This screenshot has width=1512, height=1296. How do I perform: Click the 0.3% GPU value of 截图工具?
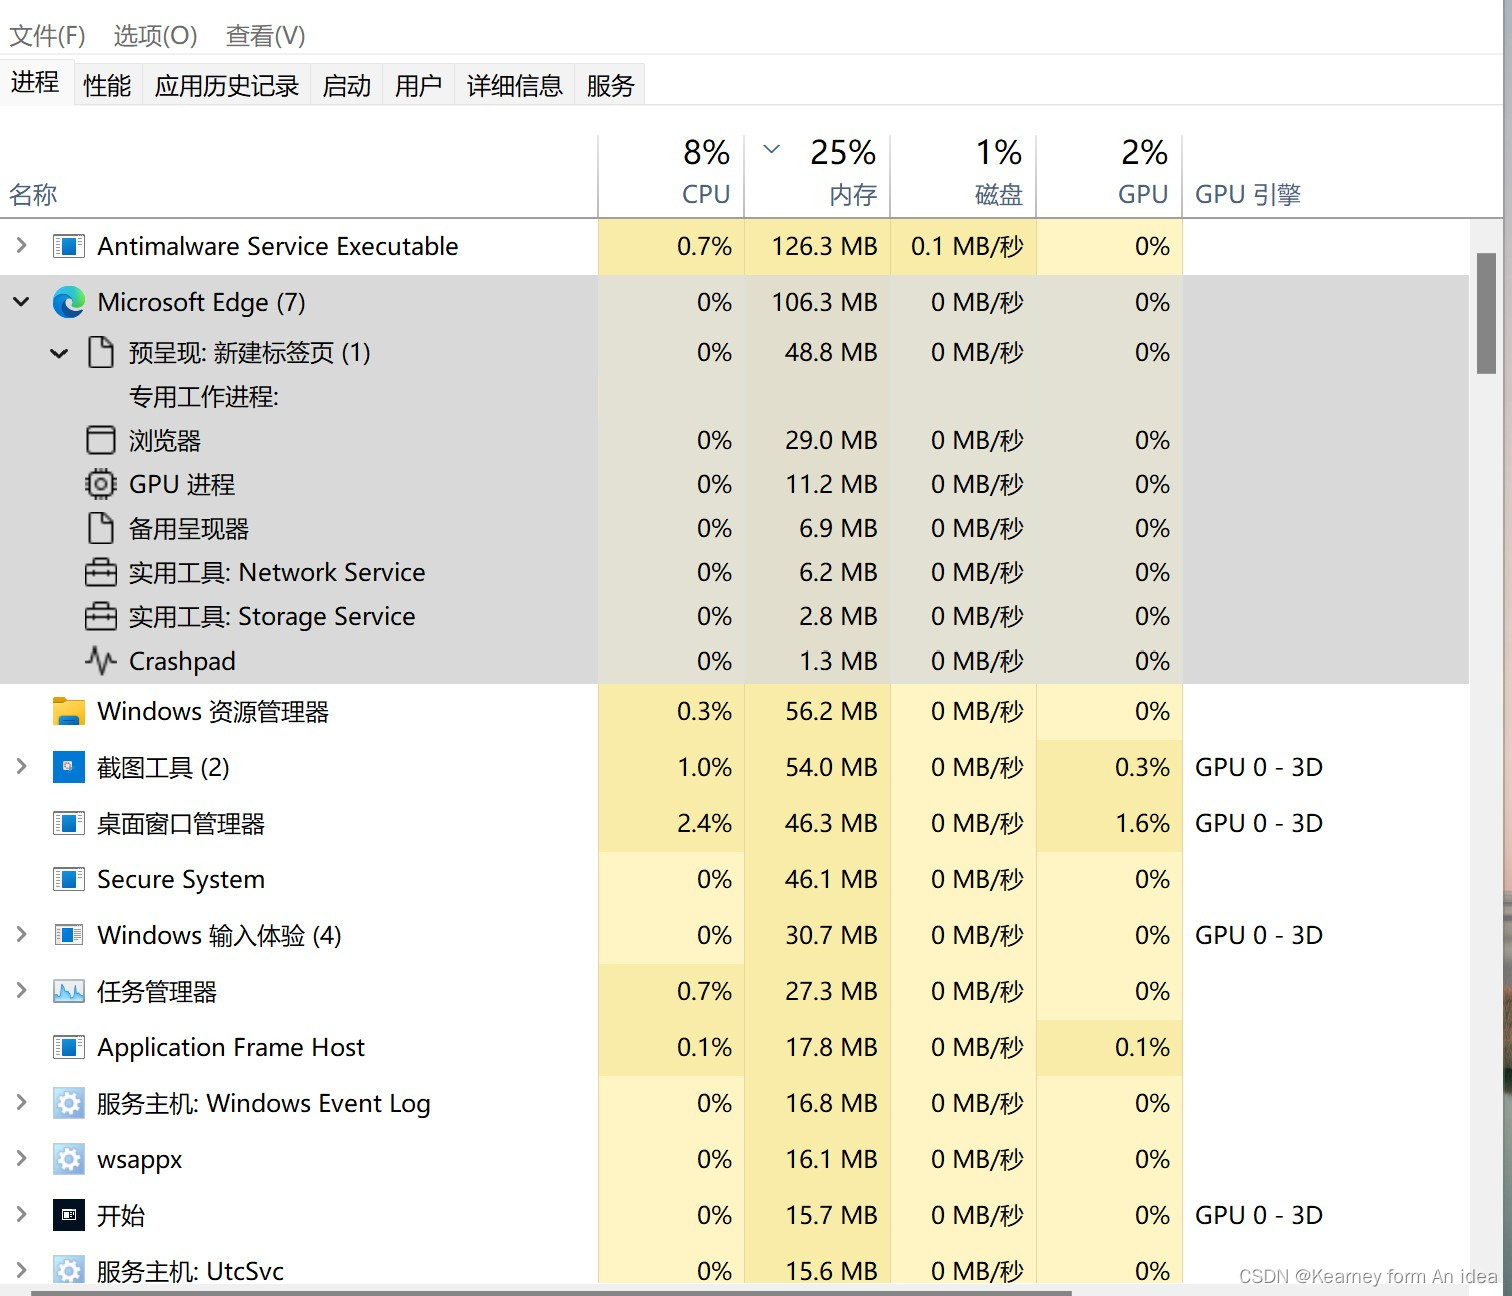pos(1142,767)
